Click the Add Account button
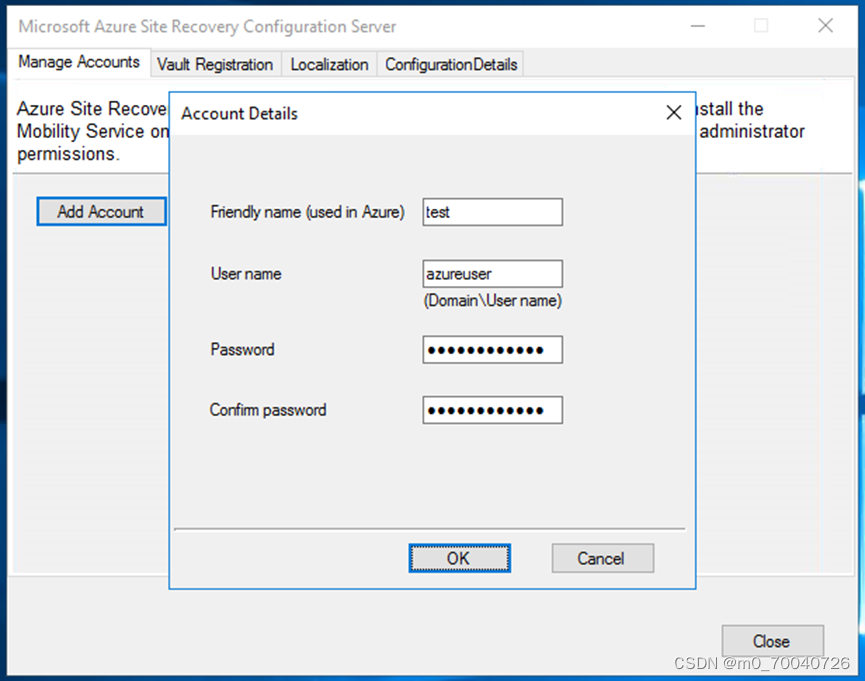The width and height of the screenshot is (865, 681). pyautogui.click(x=101, y=211)
